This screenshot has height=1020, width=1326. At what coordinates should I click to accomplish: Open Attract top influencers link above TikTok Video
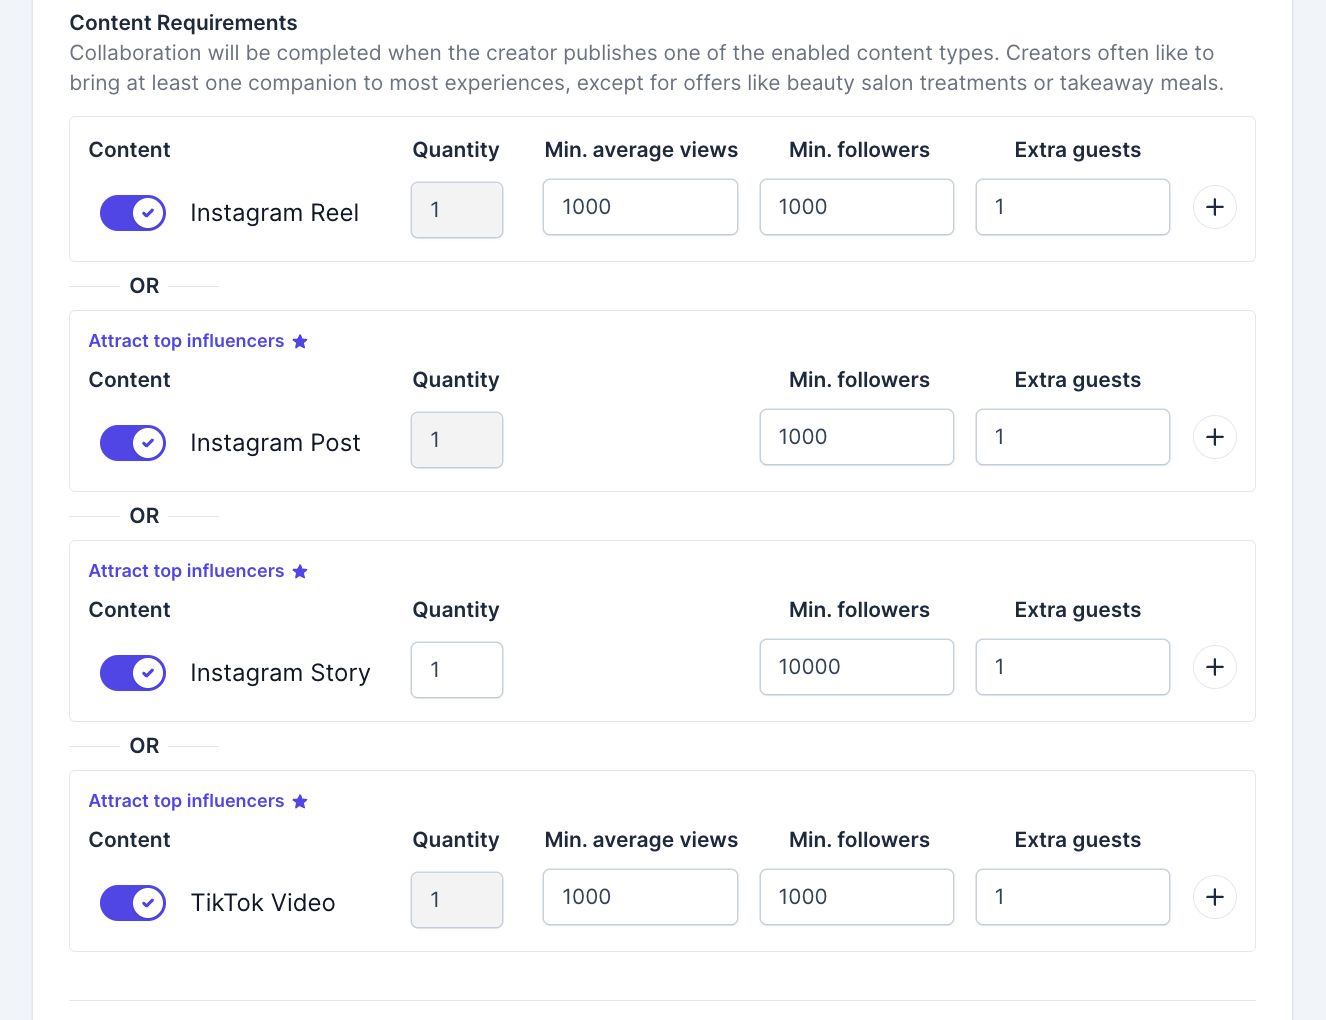[x=187, y=801]
